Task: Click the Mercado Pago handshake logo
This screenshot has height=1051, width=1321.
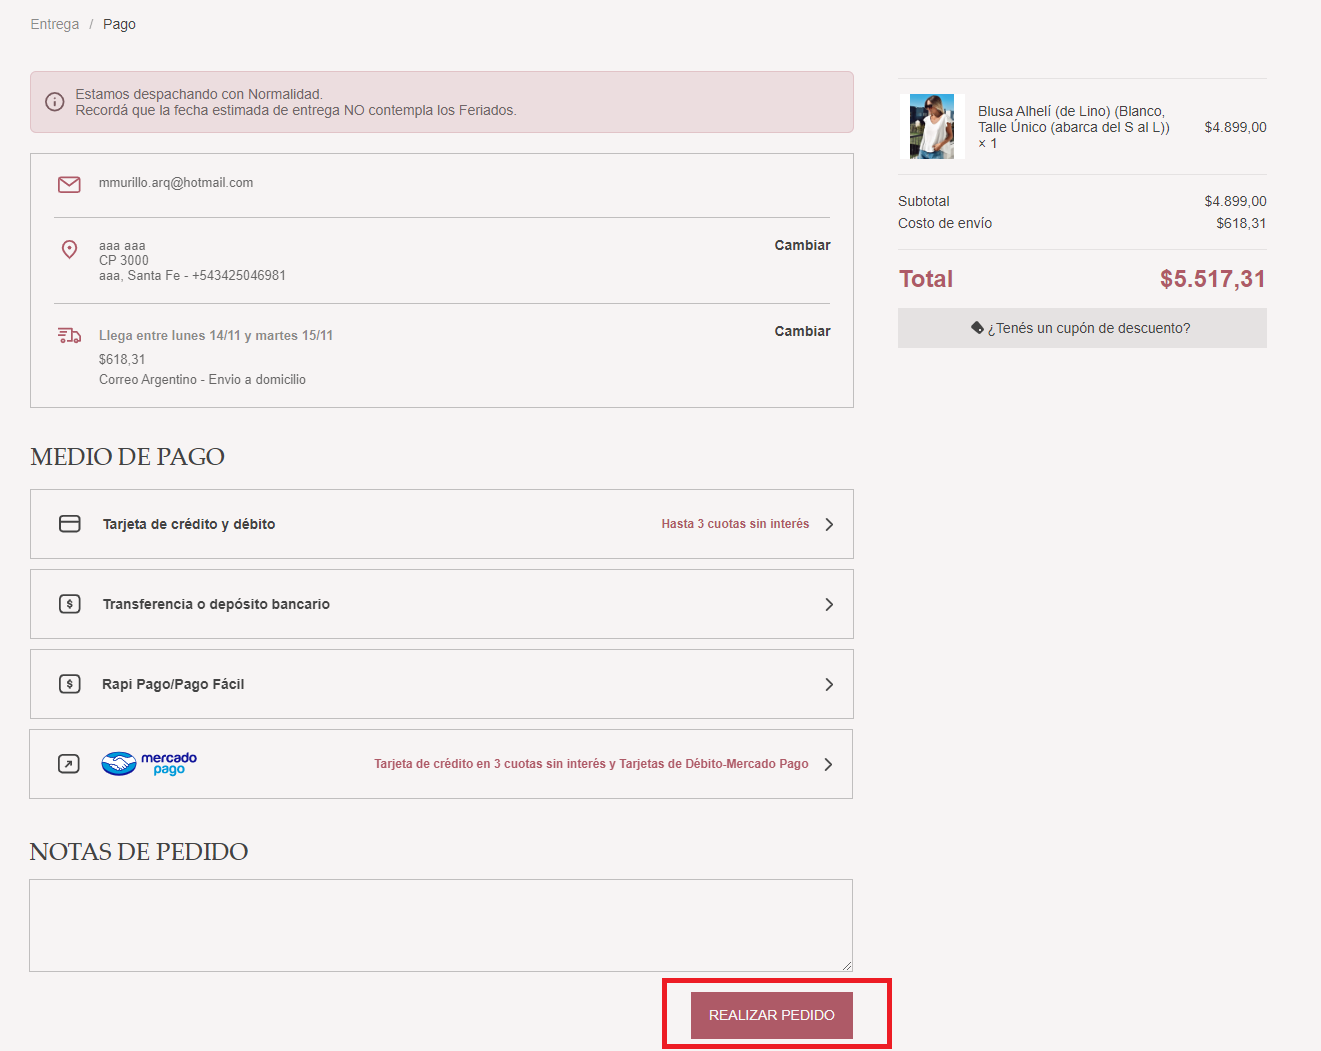Action: click(119, 764)
